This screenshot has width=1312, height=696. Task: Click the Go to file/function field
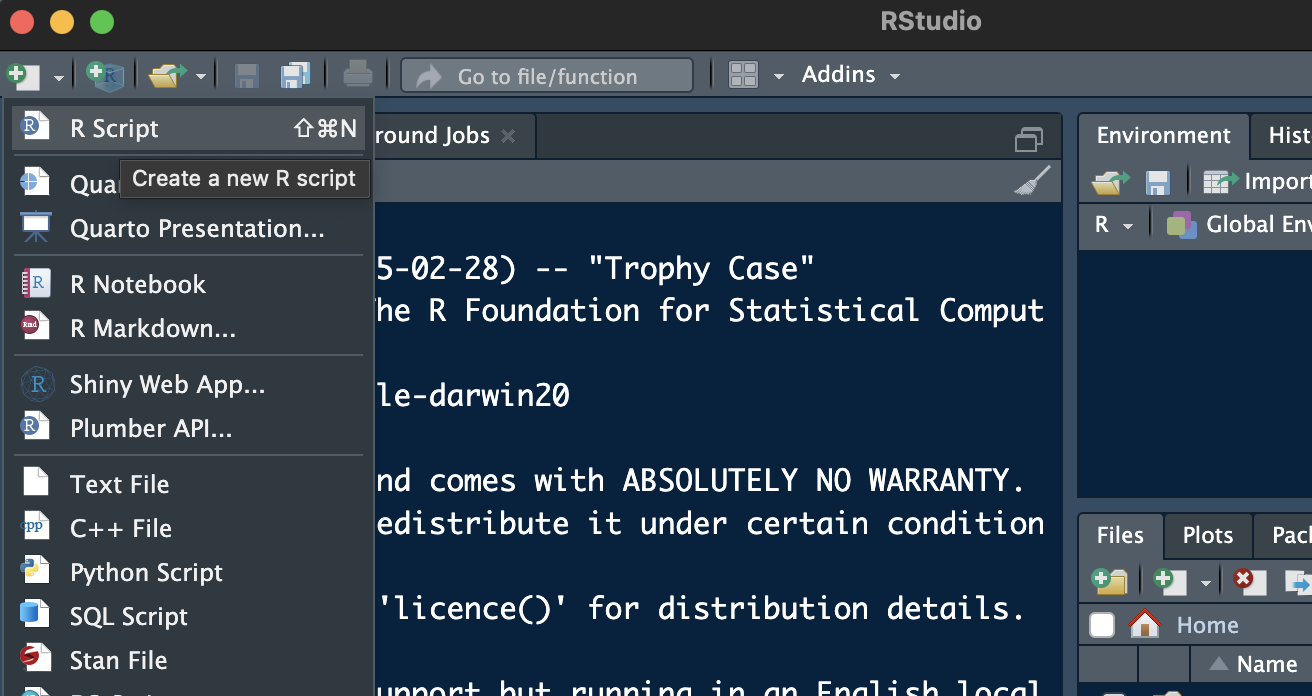click(x=547, y=75)
